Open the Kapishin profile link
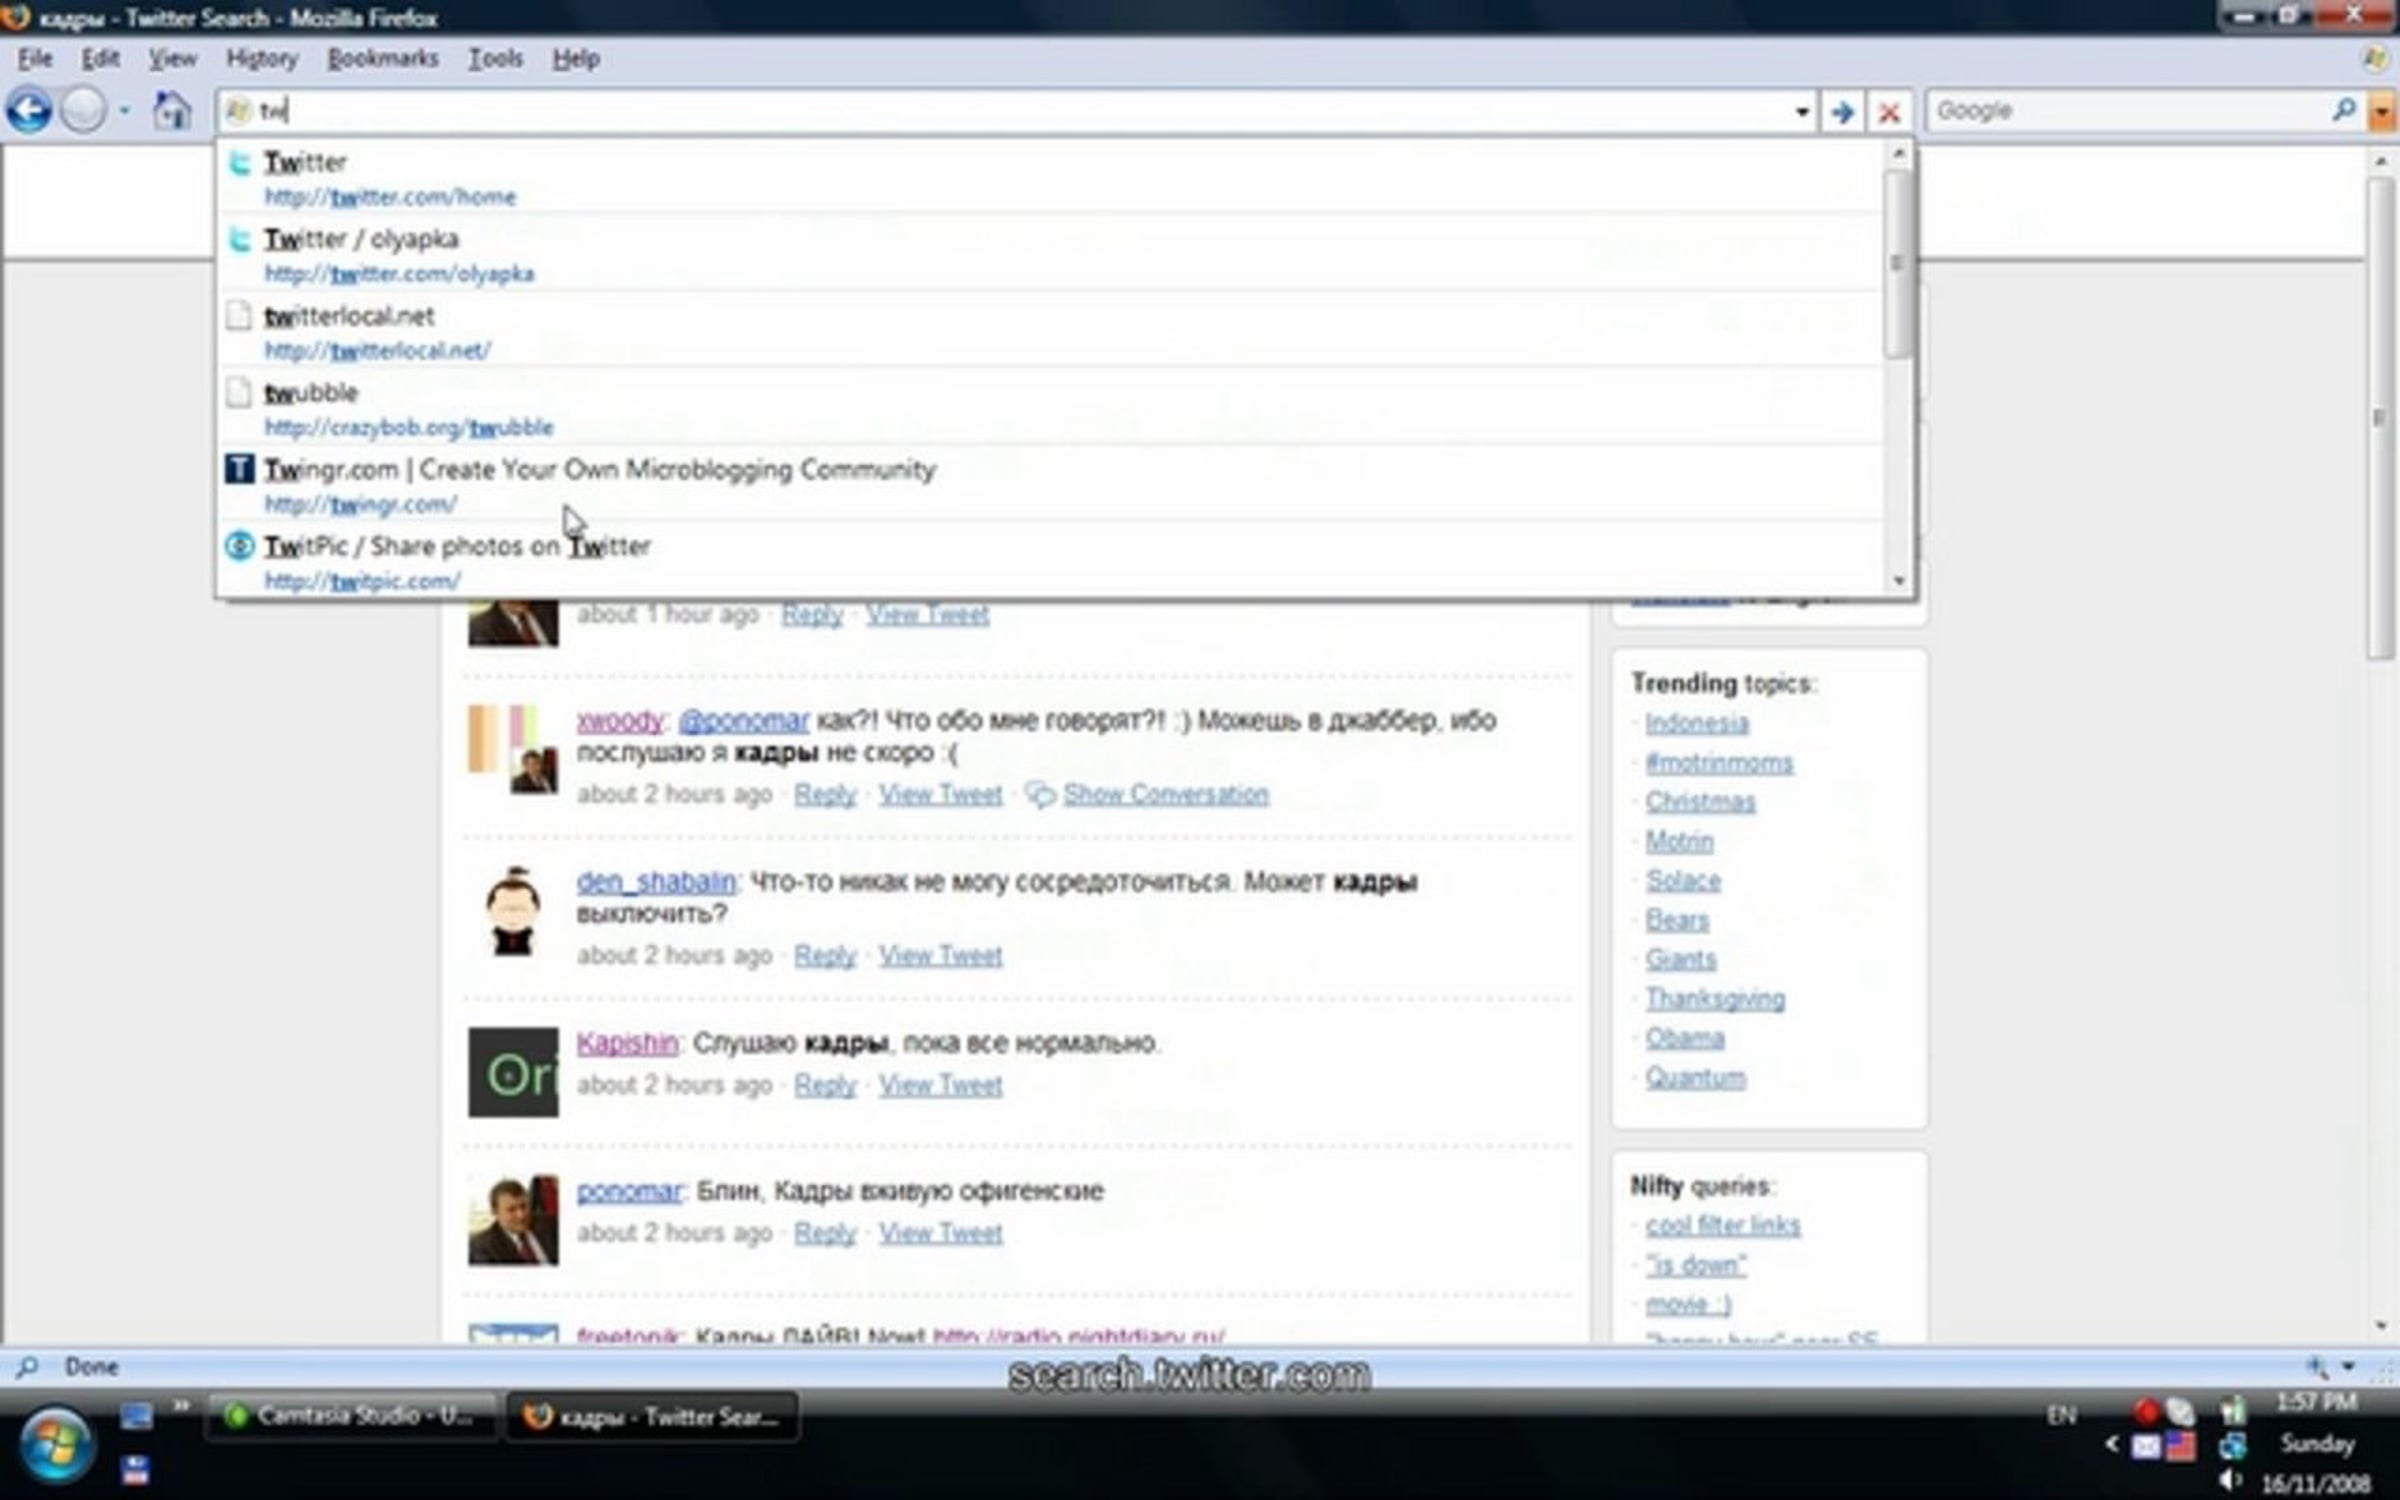This screenshot has width=2400, height=1500. pyautogui.click(x=627, y=1043)
